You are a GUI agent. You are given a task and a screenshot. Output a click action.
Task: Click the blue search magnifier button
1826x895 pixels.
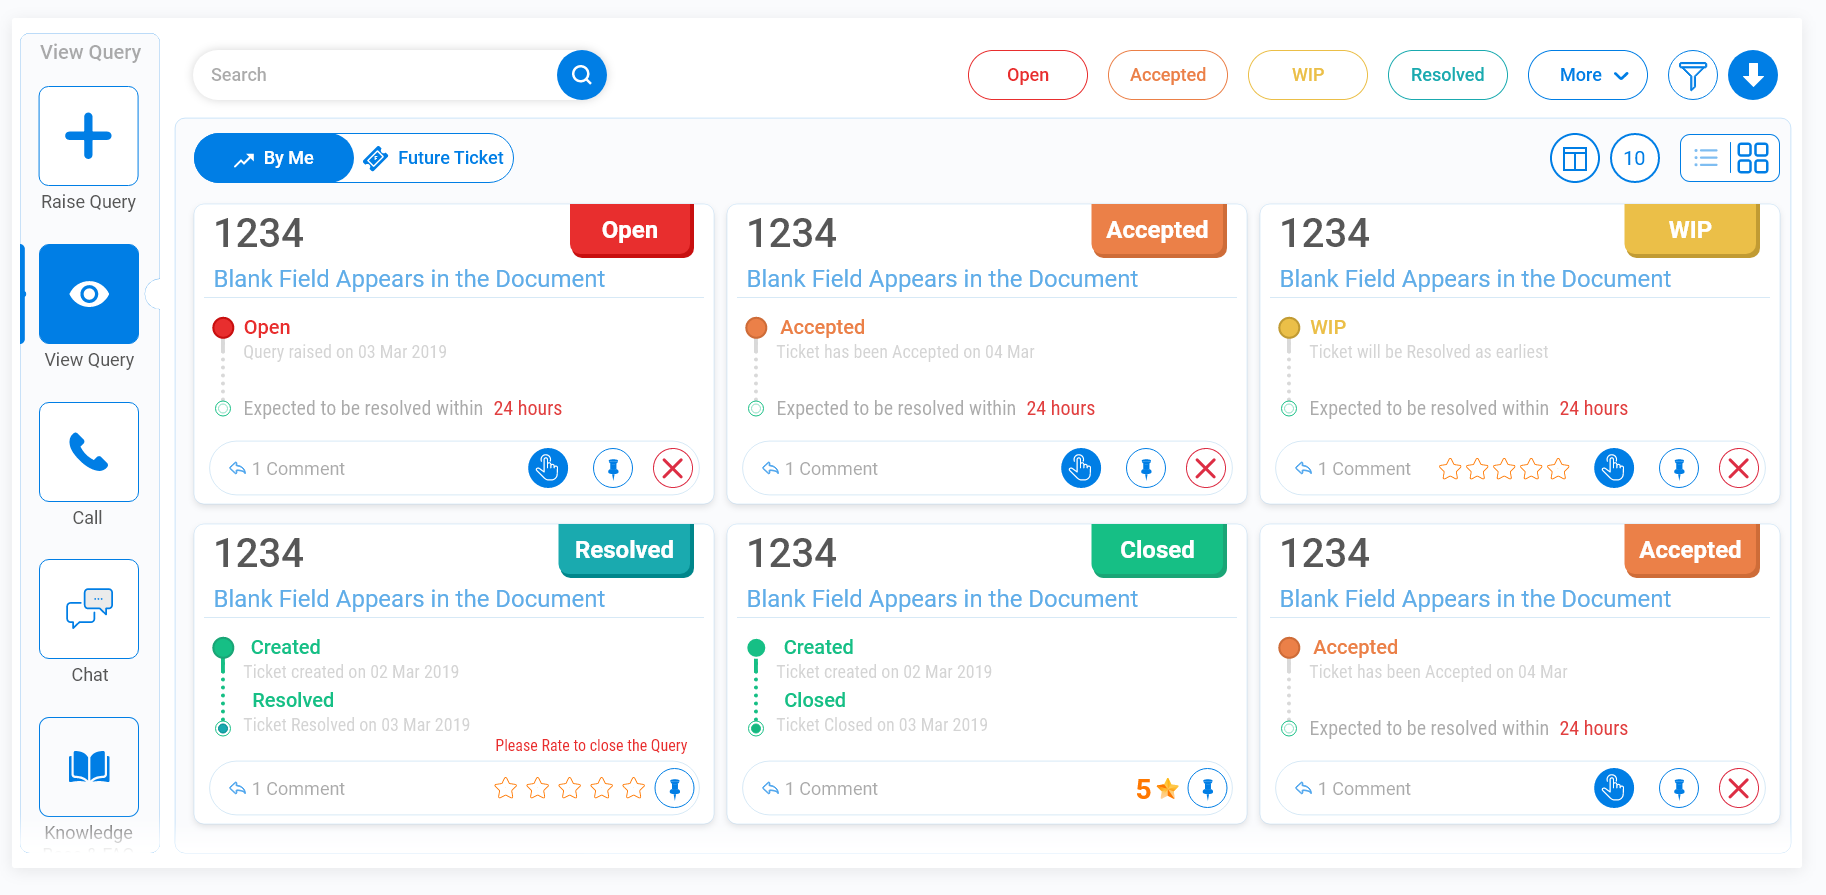tap(582, 75)
